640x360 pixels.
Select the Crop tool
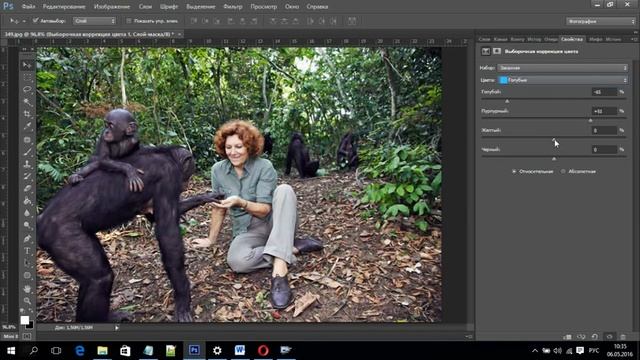point(27,113)
